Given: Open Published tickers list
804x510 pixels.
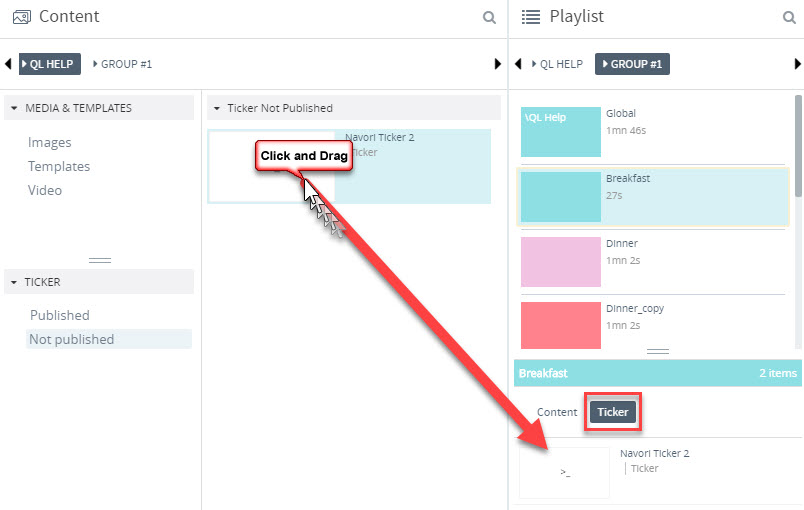Looking at the screenshot, I should [x=59, y=315].
